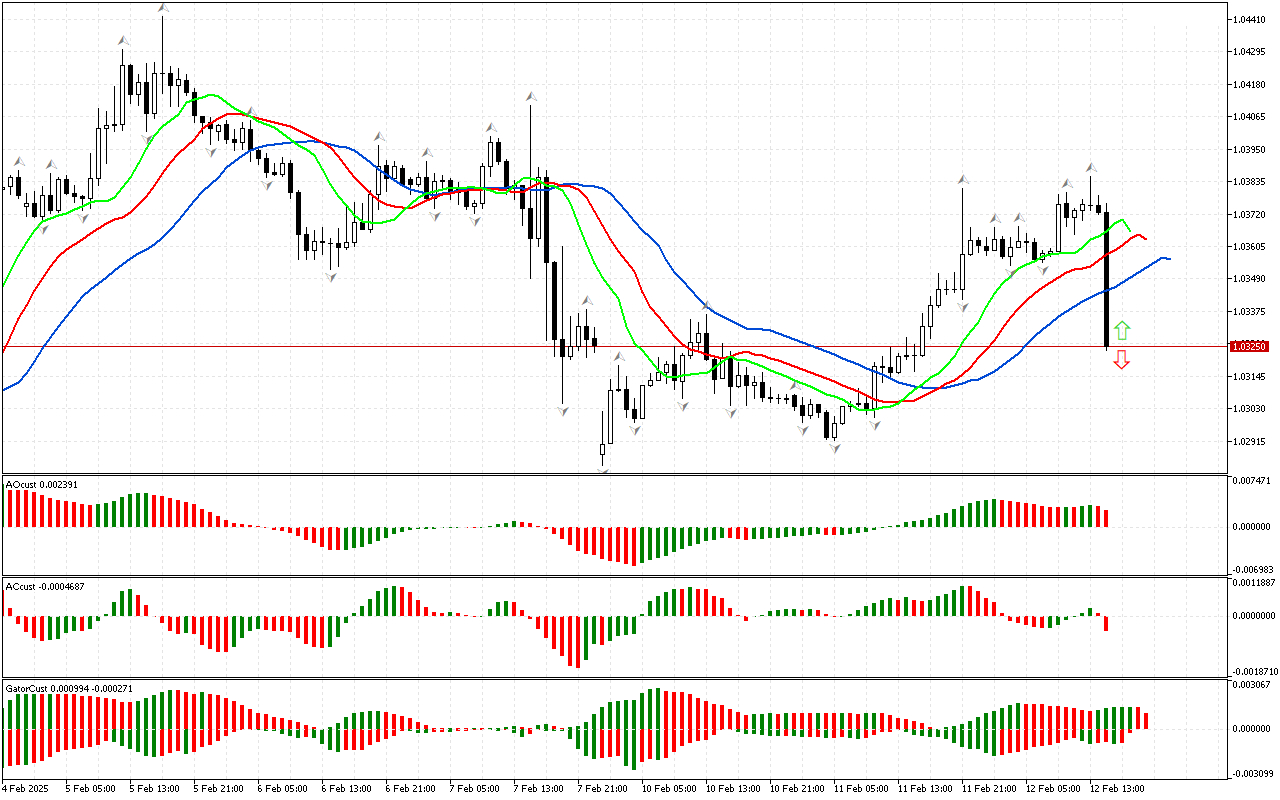Click the 12 Feb 05:00 time axis label
Image resolution: width=1280 pixels, height=800 pixels.
[x=1053, y=789]
